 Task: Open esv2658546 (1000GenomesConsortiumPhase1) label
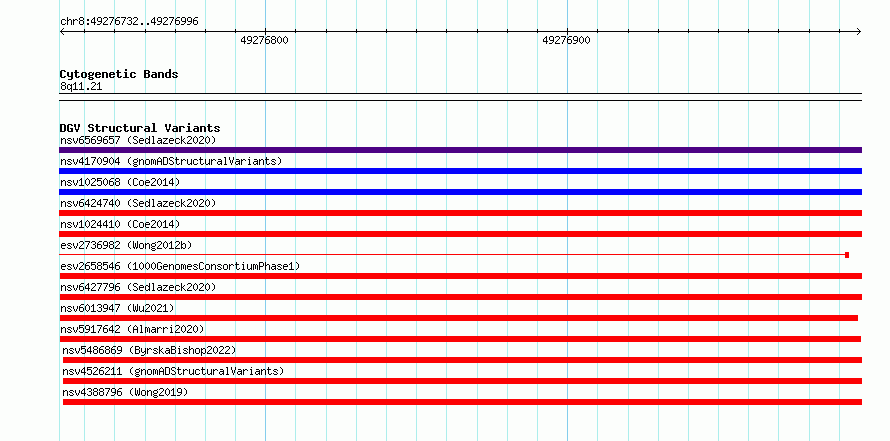180,266
